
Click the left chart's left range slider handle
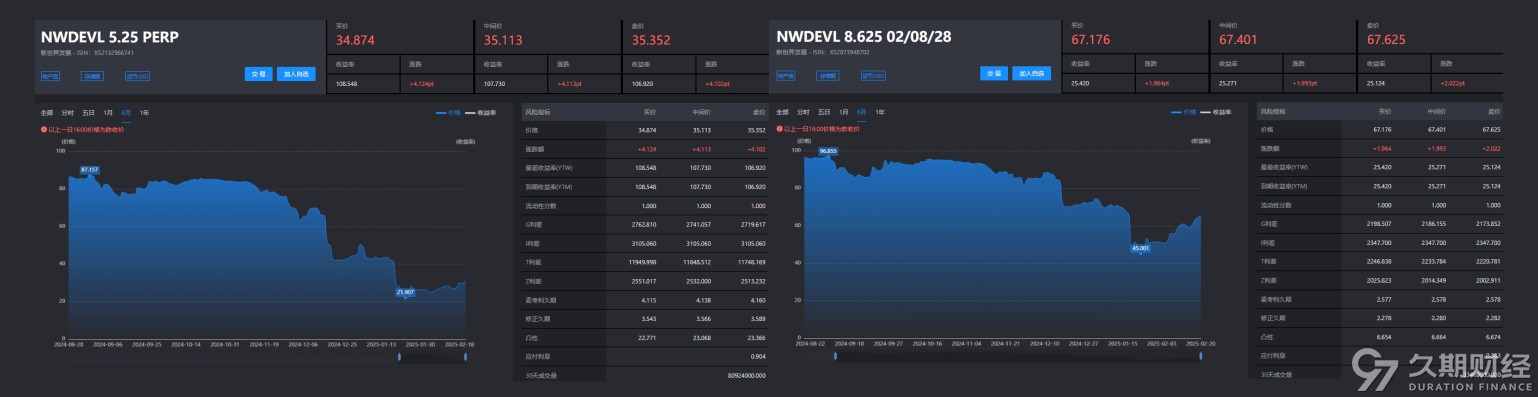400,356
